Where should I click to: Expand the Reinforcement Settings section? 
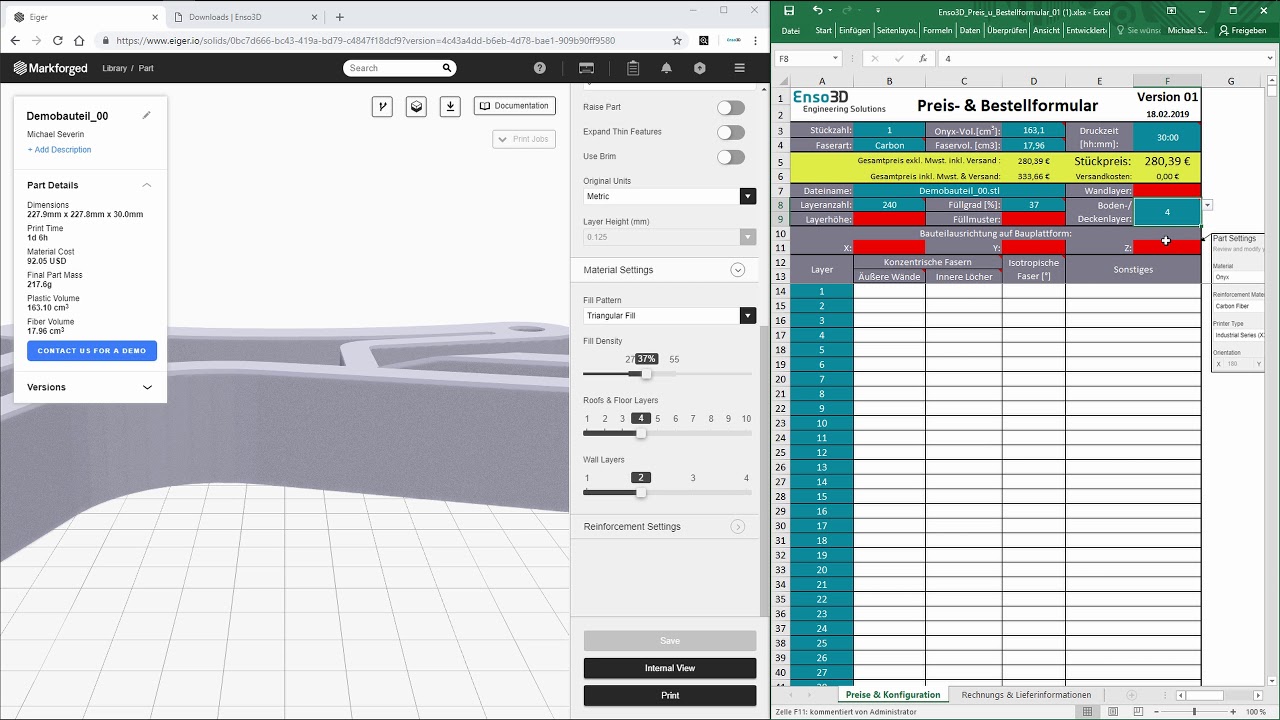pyautogui.click(x=738, y=527)
